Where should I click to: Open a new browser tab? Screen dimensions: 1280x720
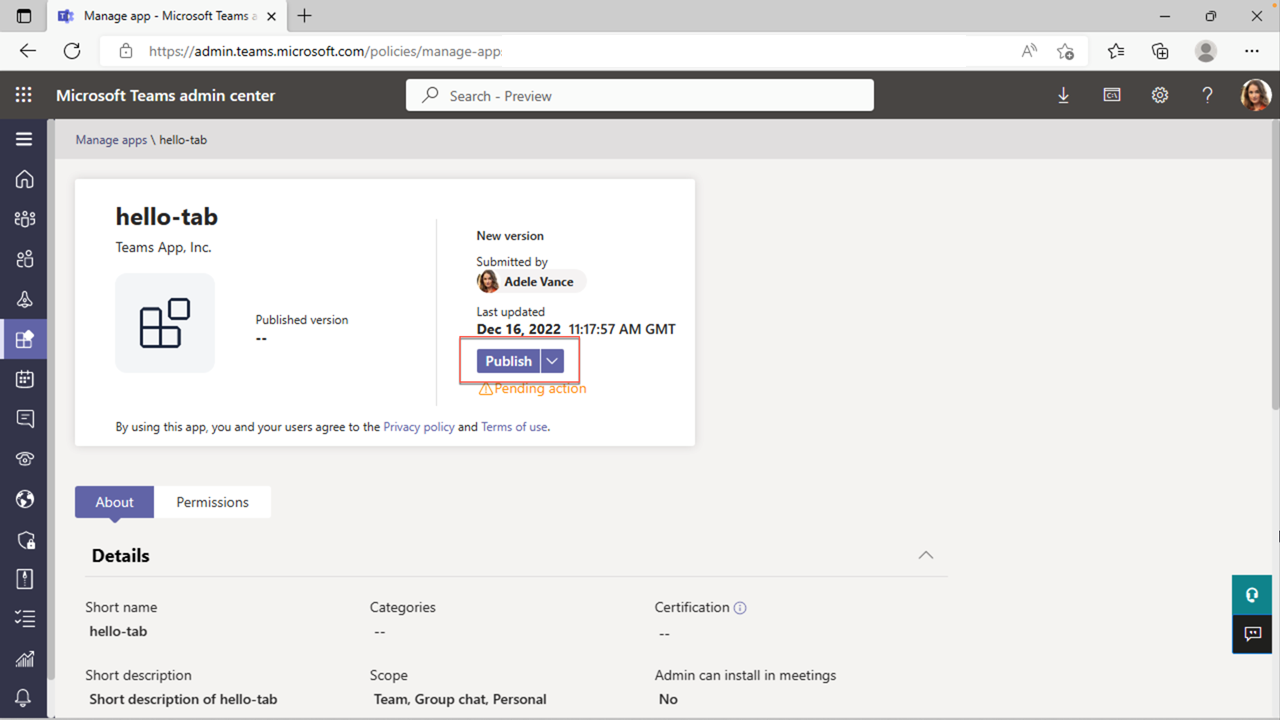point(305,16)
